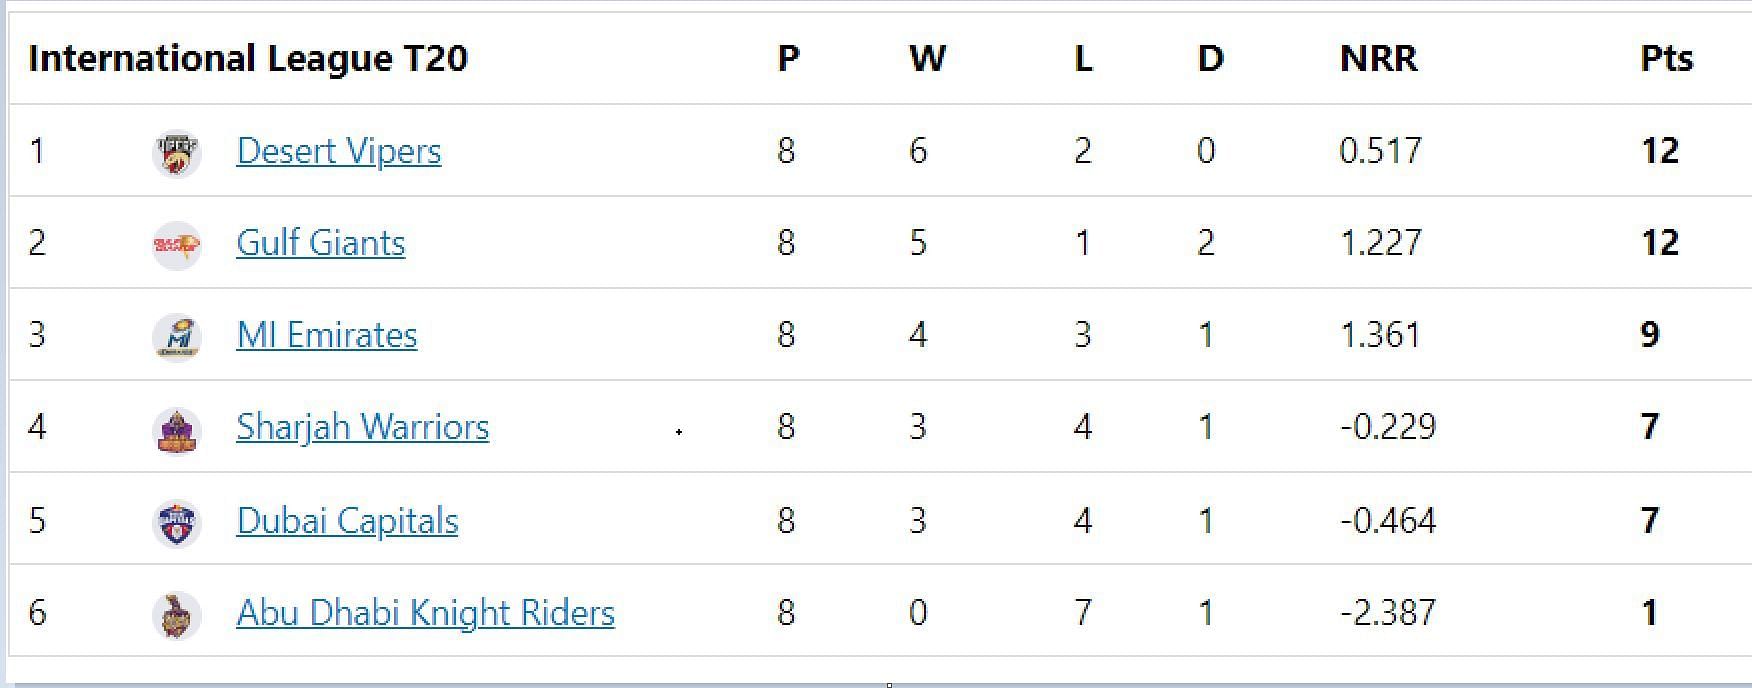The height and width of the screenshot is (688, 1752).
Task: Click the Dubai Capitals team logo
Action: coord(177,523)
